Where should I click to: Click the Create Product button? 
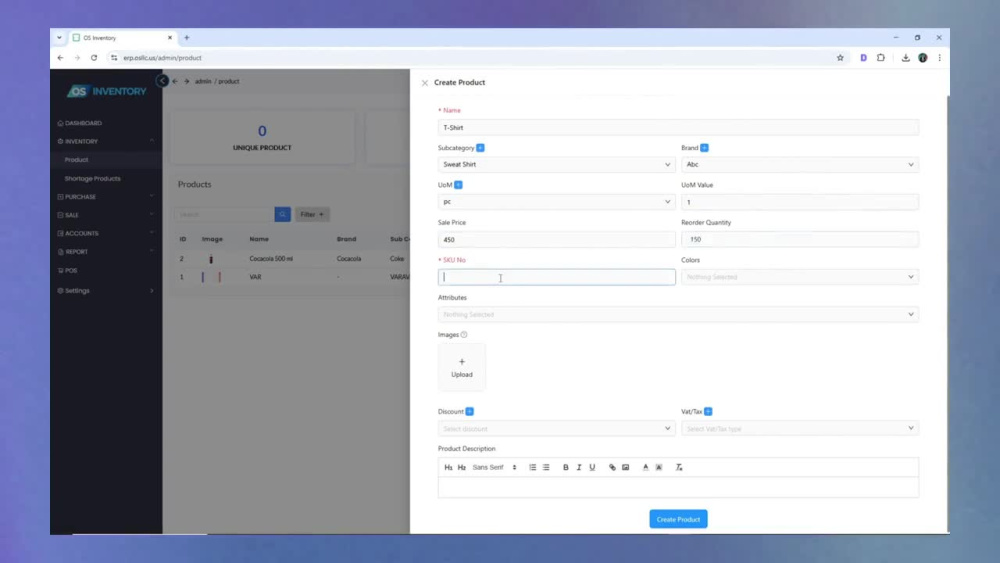click(x=678, y=519)
